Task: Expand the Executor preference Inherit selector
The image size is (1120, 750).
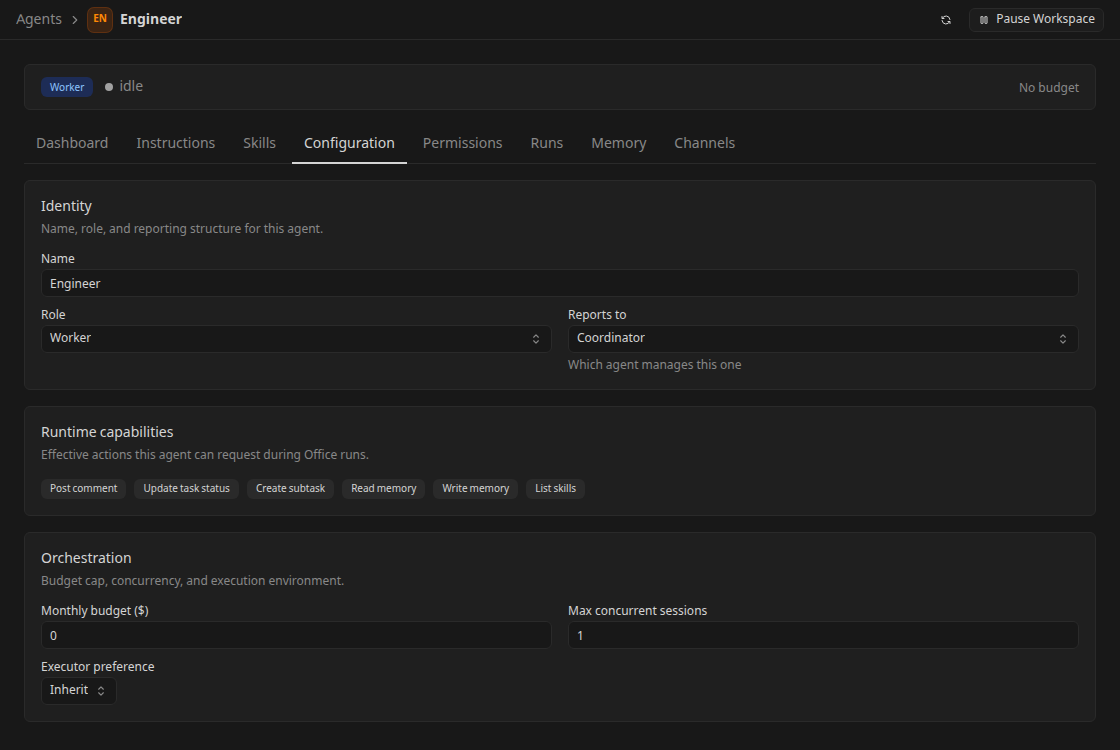Action: [x=79, y=691]
